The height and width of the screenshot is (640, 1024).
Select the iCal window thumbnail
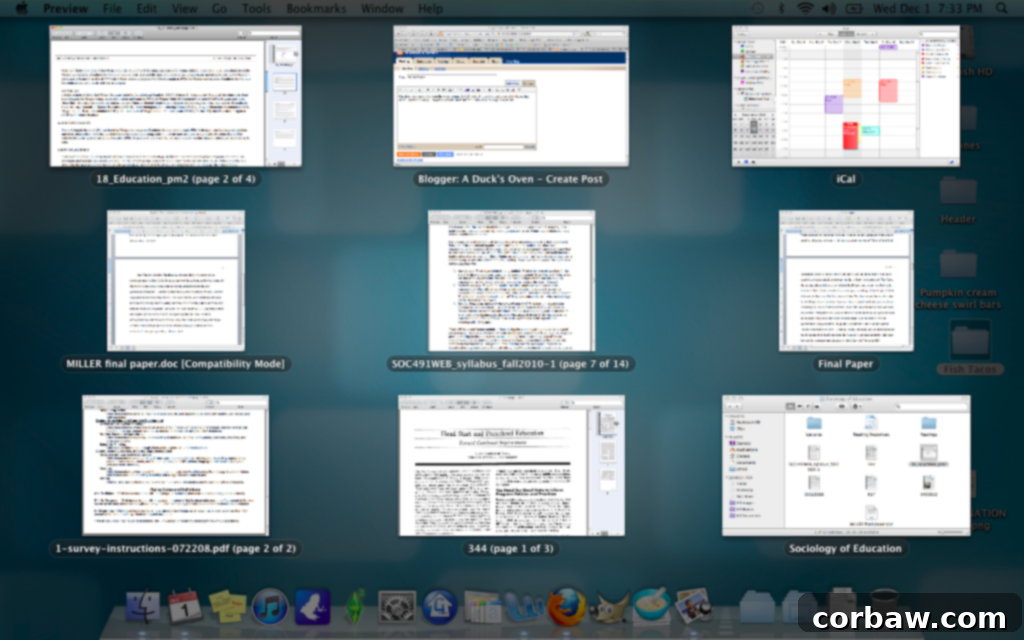[844, 95]
